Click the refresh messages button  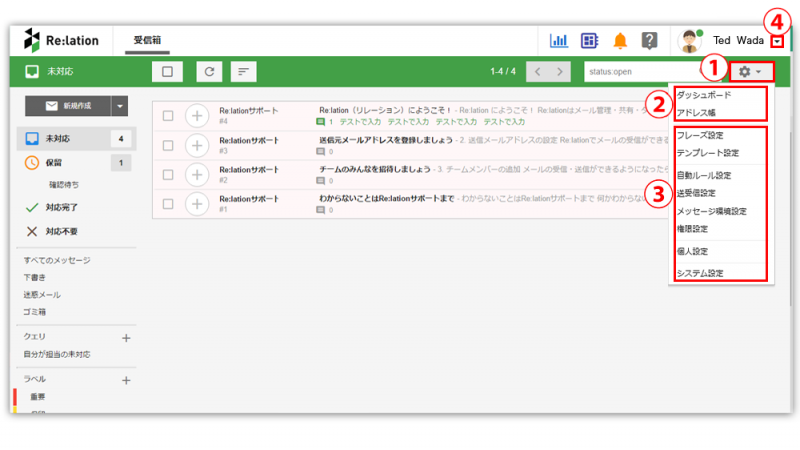pyautogui.click(x=209, y=72)
